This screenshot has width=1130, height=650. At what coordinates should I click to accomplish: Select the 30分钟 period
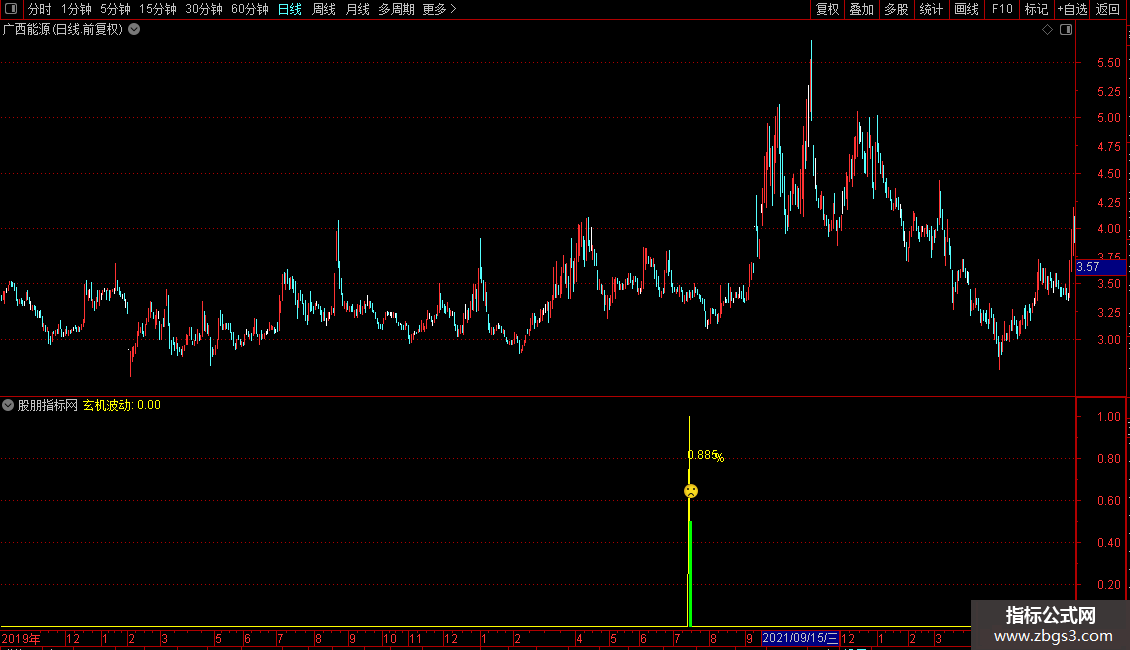(204, 9)
